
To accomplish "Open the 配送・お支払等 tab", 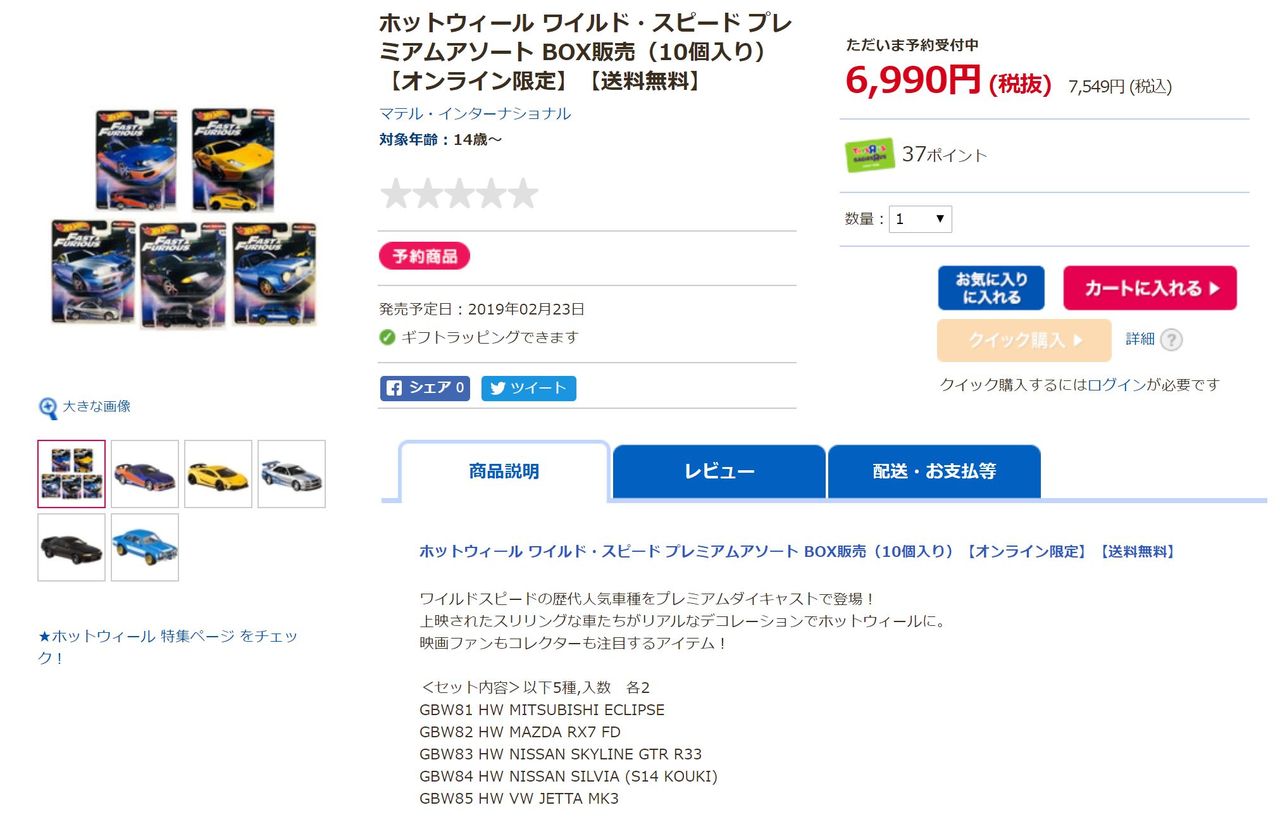I will [x=934, y=471].
